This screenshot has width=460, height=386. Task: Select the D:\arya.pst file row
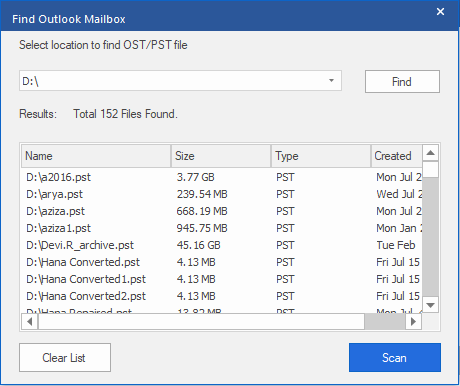pos(222,194)
